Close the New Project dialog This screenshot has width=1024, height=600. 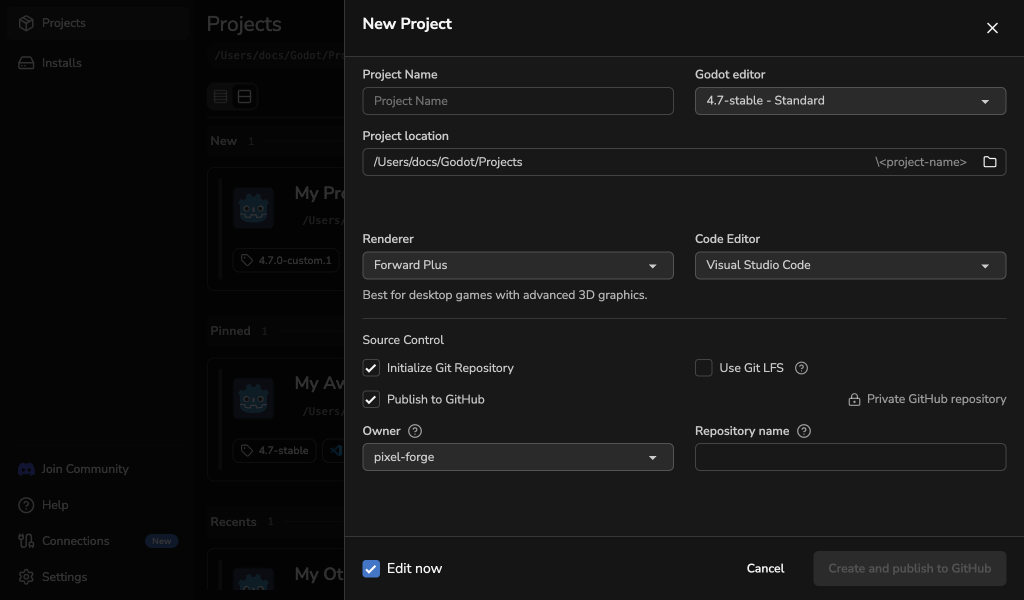coord(992,28)
